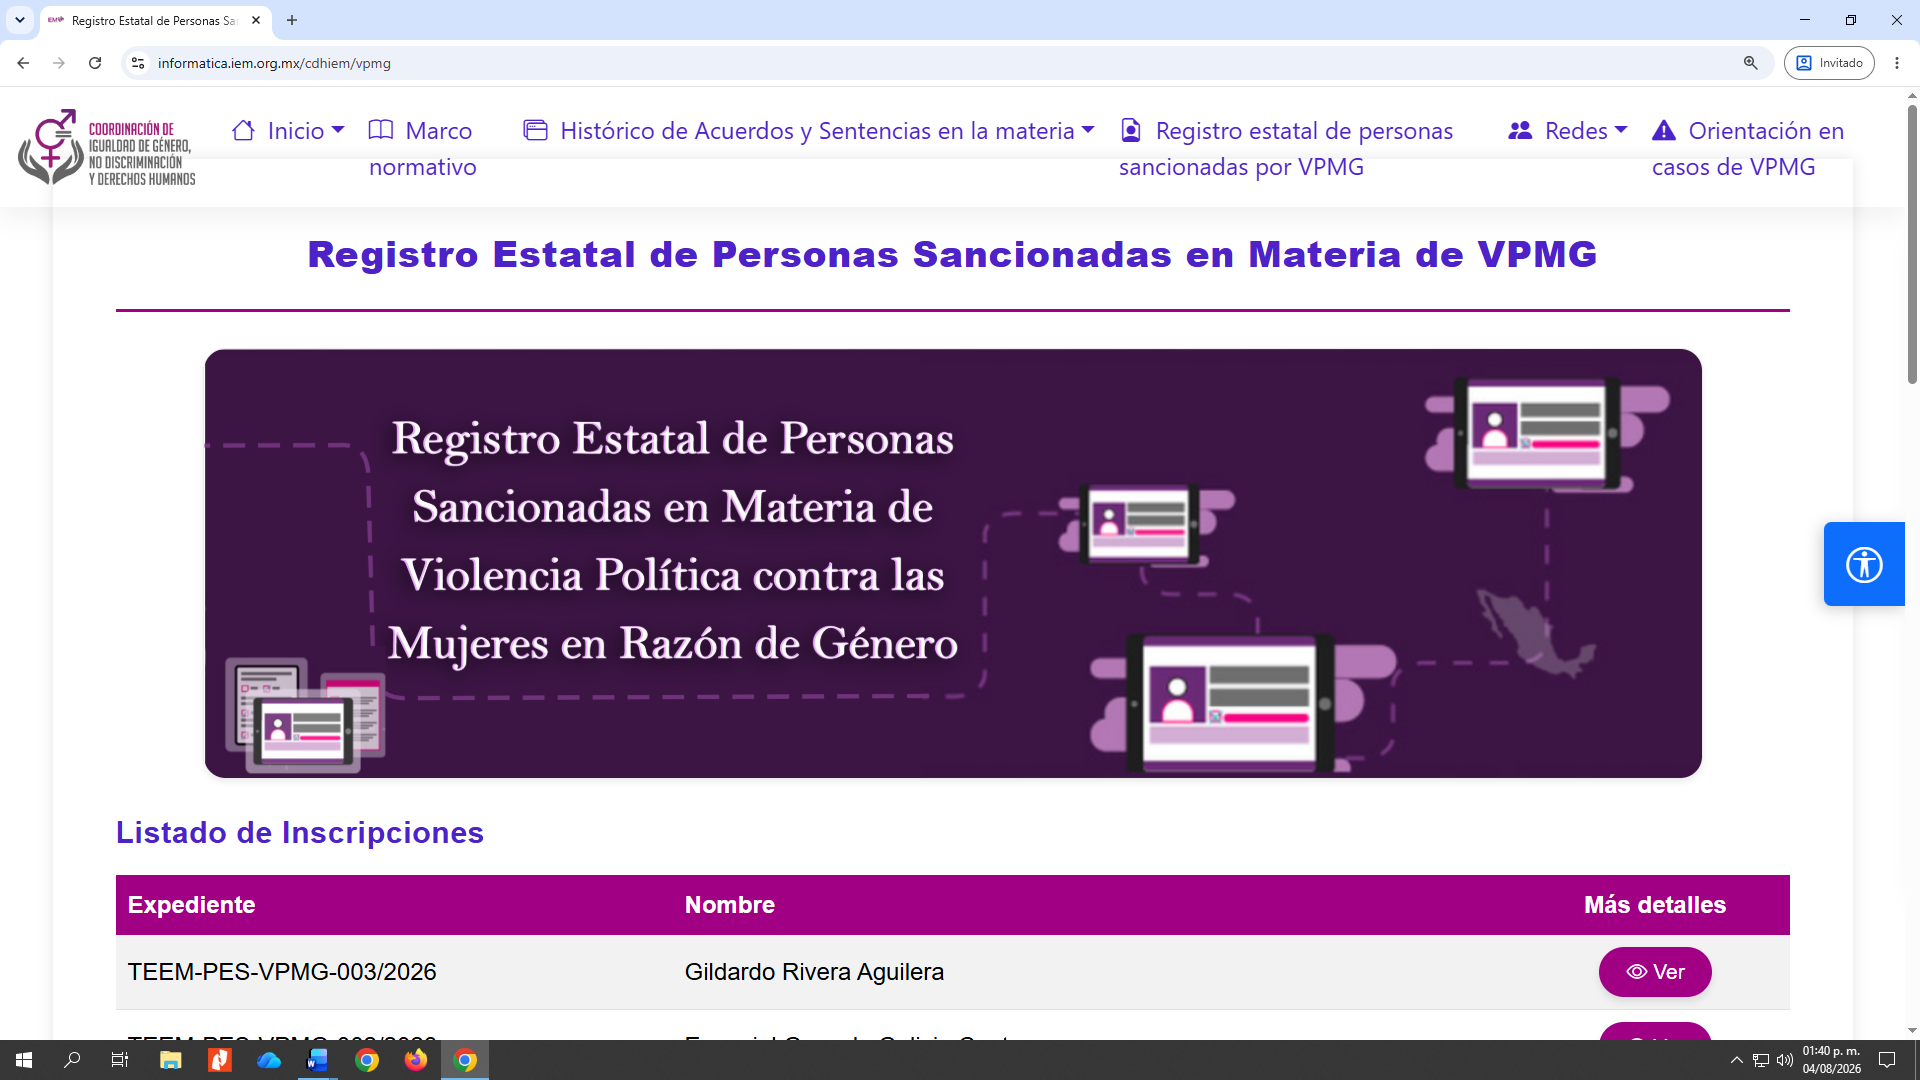Click the Expediente column header
The image size is (1920, 1080).
pyautogui.click(x=191, y=905)
